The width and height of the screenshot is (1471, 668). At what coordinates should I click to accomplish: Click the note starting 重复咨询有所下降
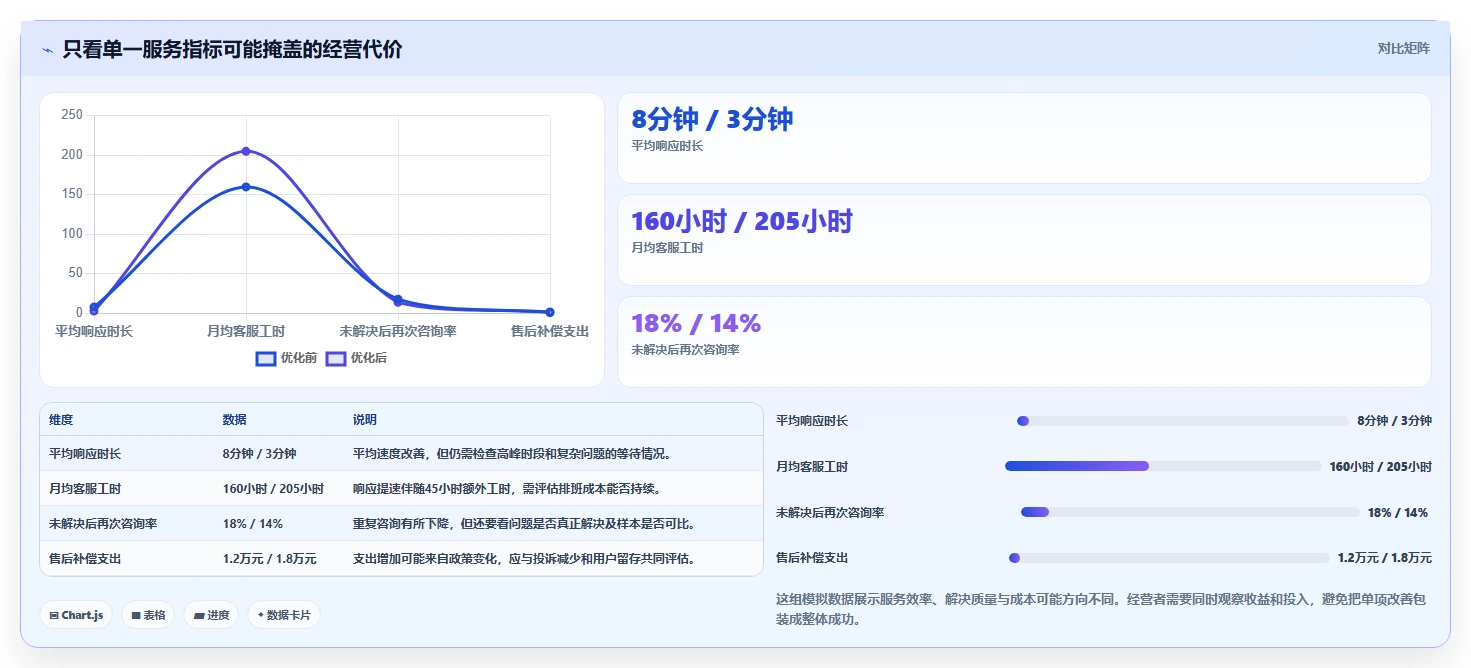[524, 524]
